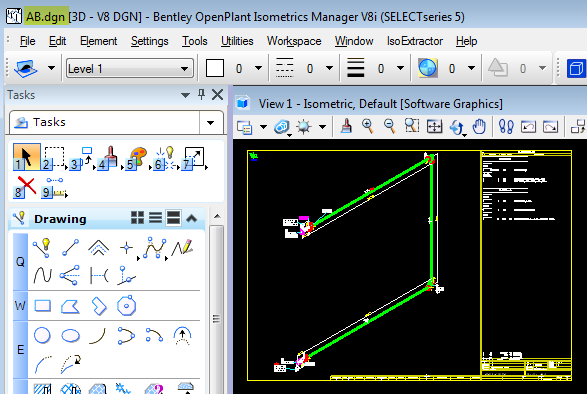Select the Element Selection arrow tool

click(26, 157)
